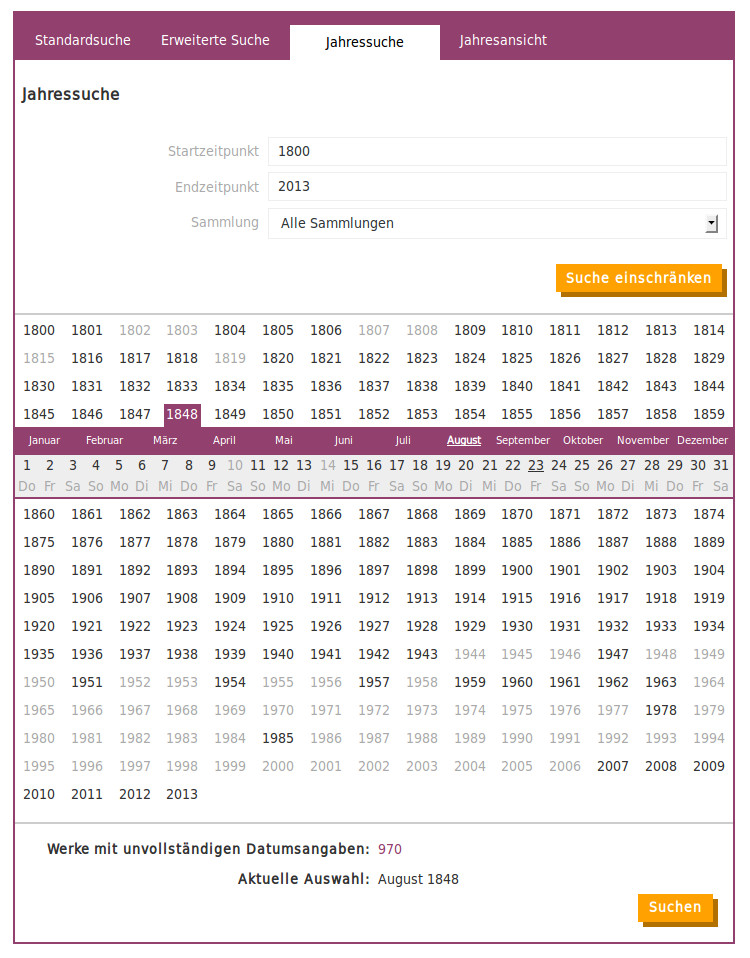Image resolution: width=750 pixels, height=958 pixels.
Task: Open the Sammlung dropdown Alle Sammlungen
Action: click(497, 223)
